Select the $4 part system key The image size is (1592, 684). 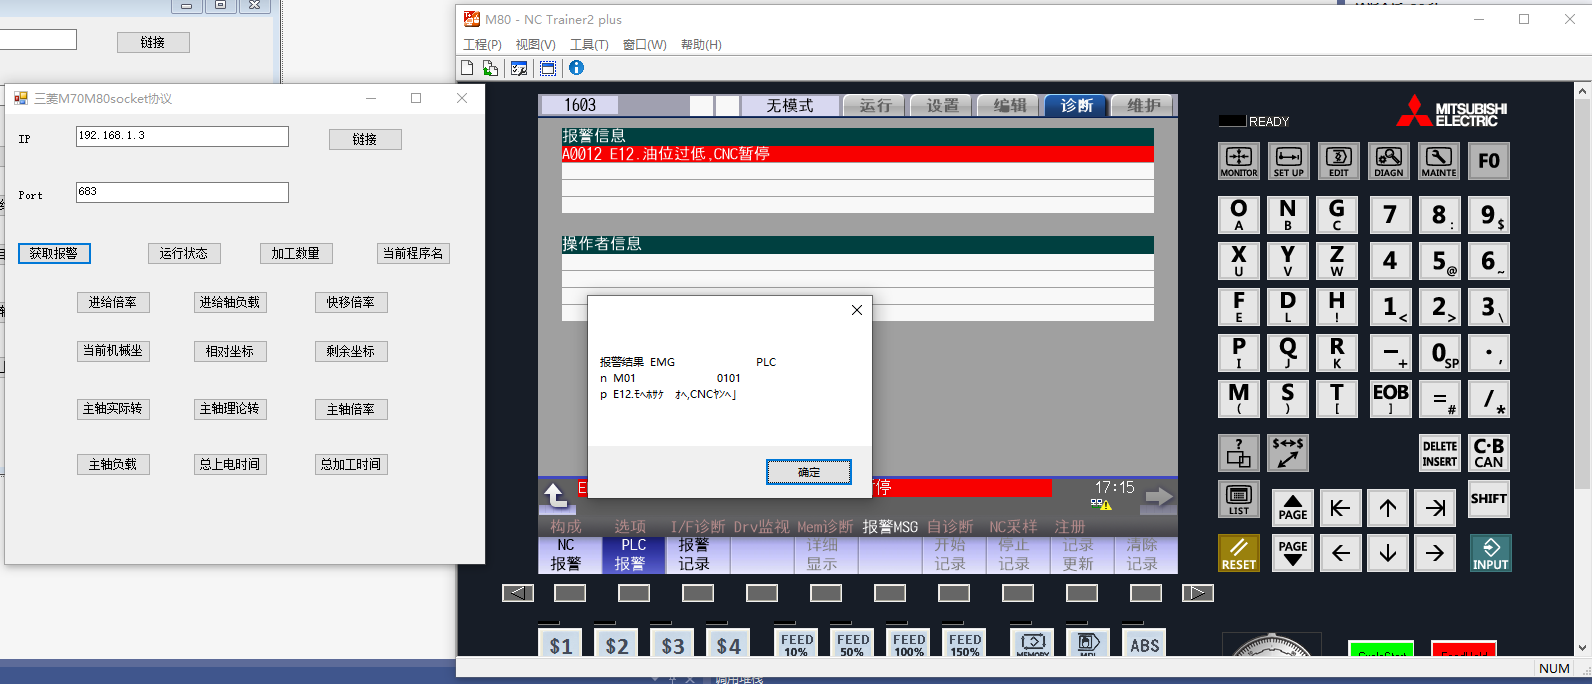tap(728, 644)
